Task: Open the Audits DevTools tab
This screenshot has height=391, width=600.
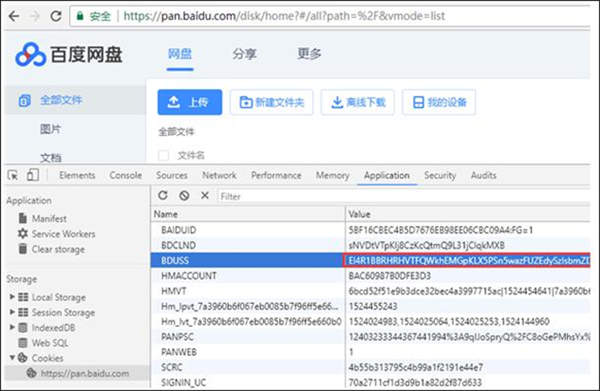Action: pos(484,175)
